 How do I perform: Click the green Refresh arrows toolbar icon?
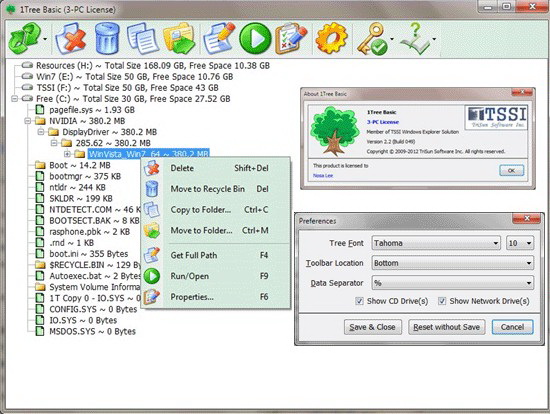24,38
